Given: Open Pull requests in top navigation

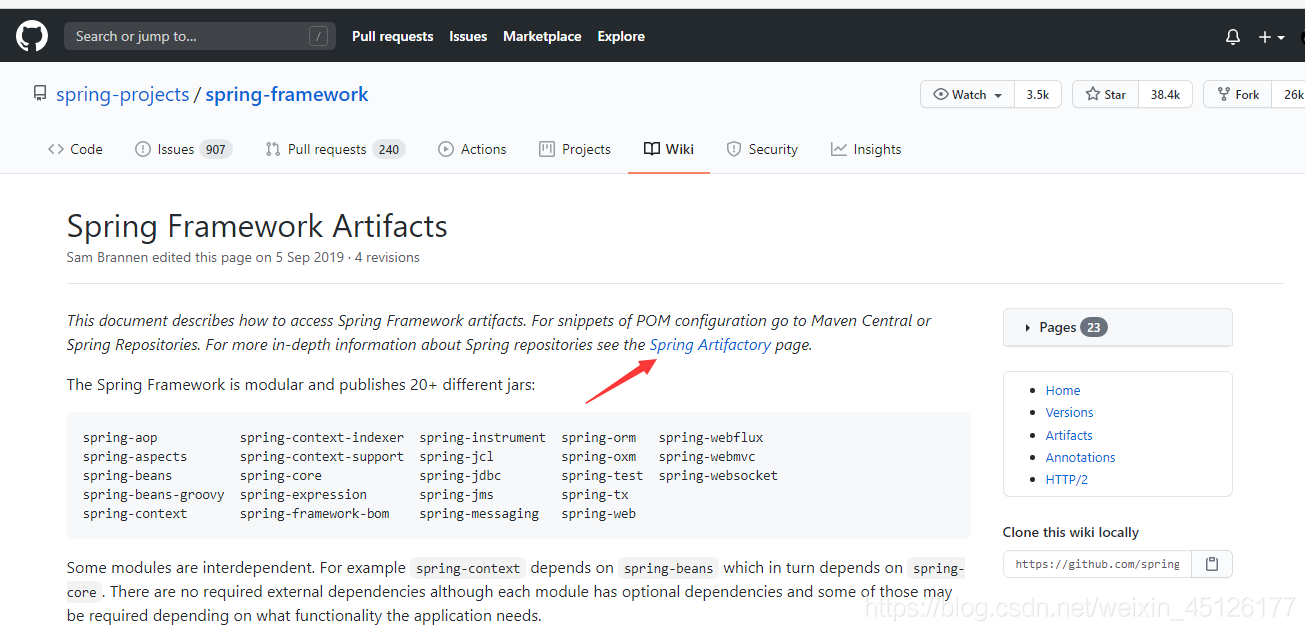Looking at the screenshot, I should (393, 36).
